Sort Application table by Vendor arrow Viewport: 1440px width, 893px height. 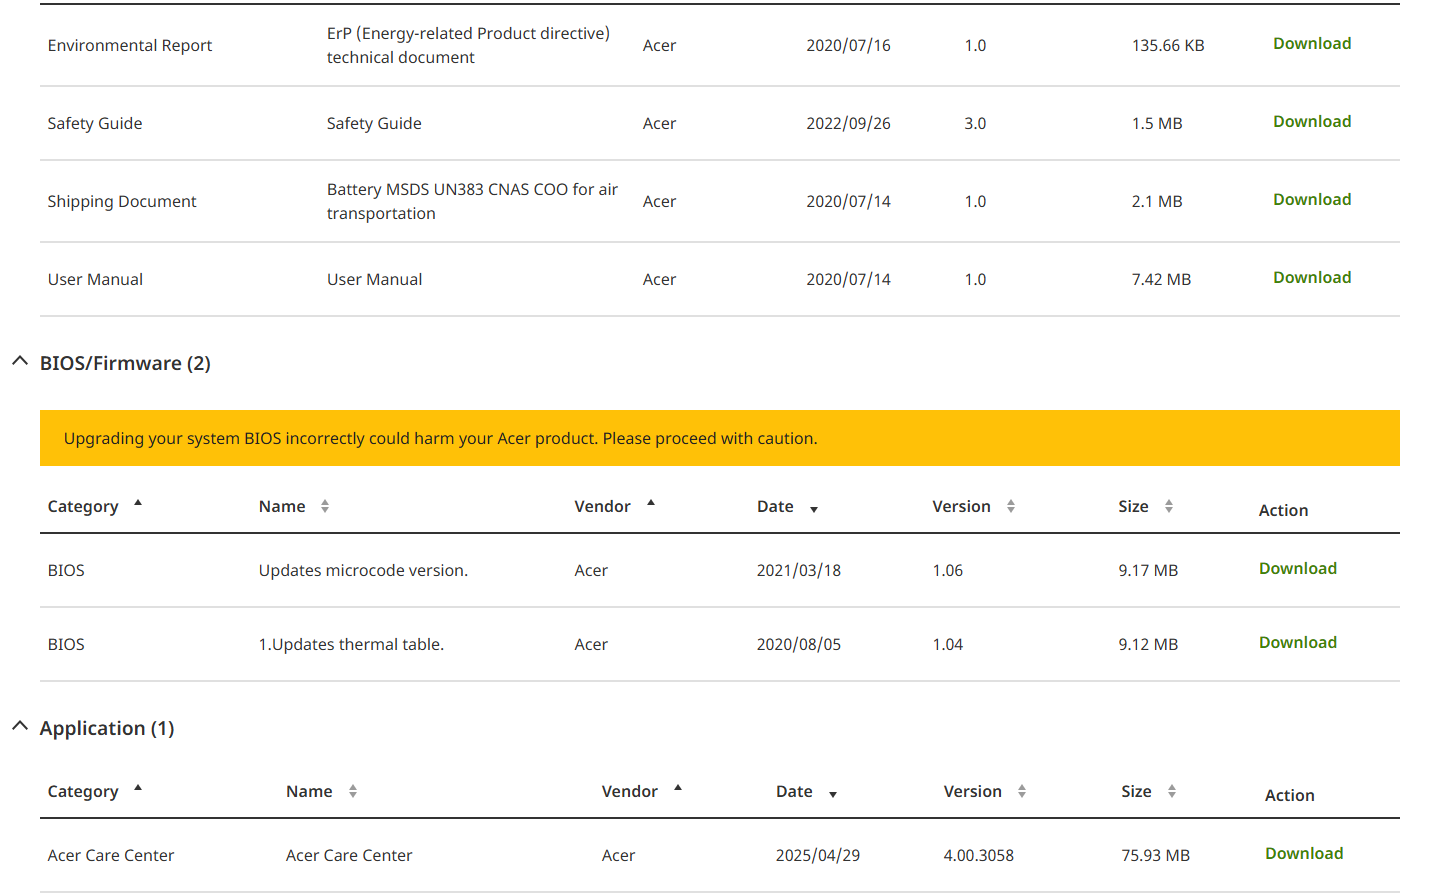pos(678,788)
